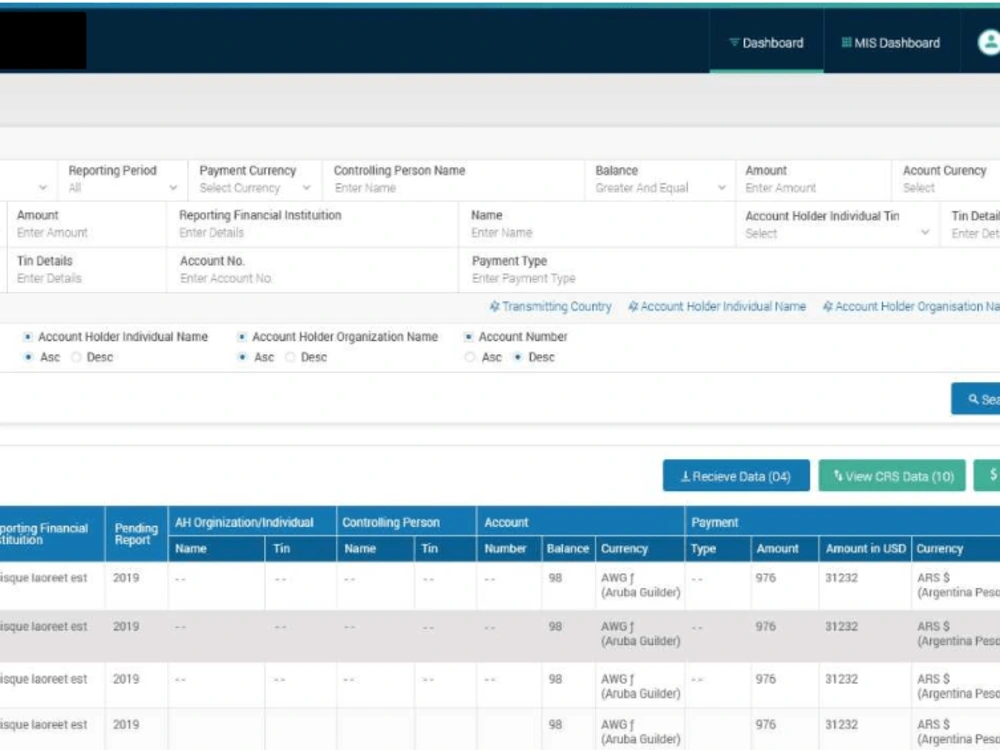Click 976 in the third table row
Screen dimensions: 1000x750
point(765,679)
